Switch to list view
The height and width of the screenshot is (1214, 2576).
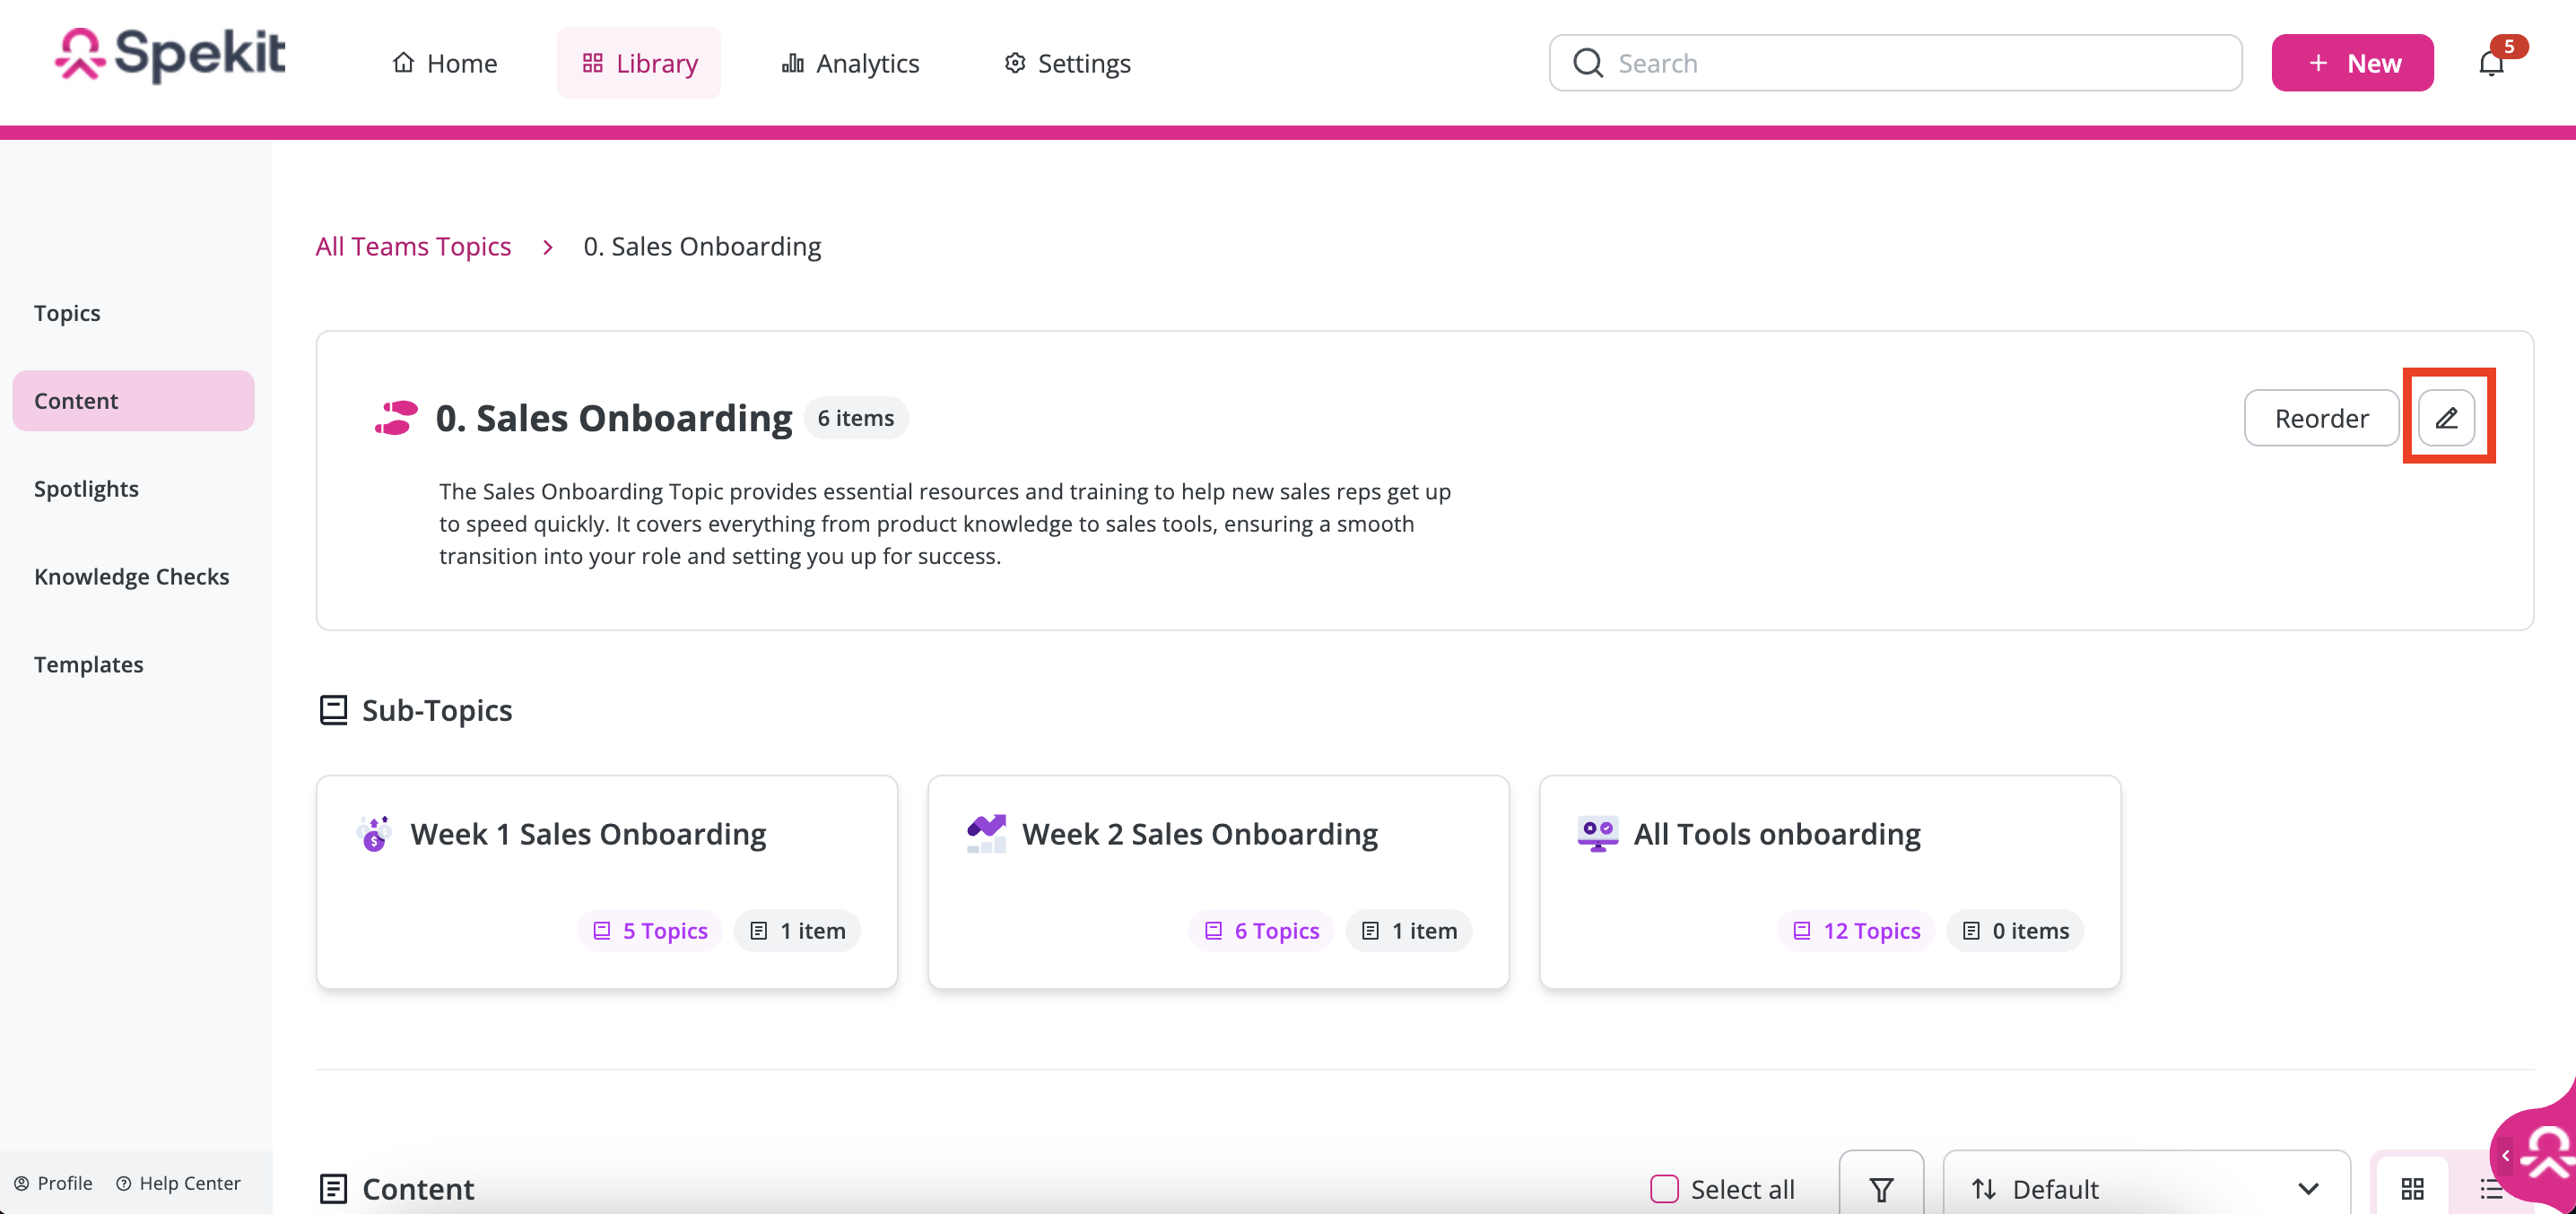pyautogui.click(x=2491, y=1189)
